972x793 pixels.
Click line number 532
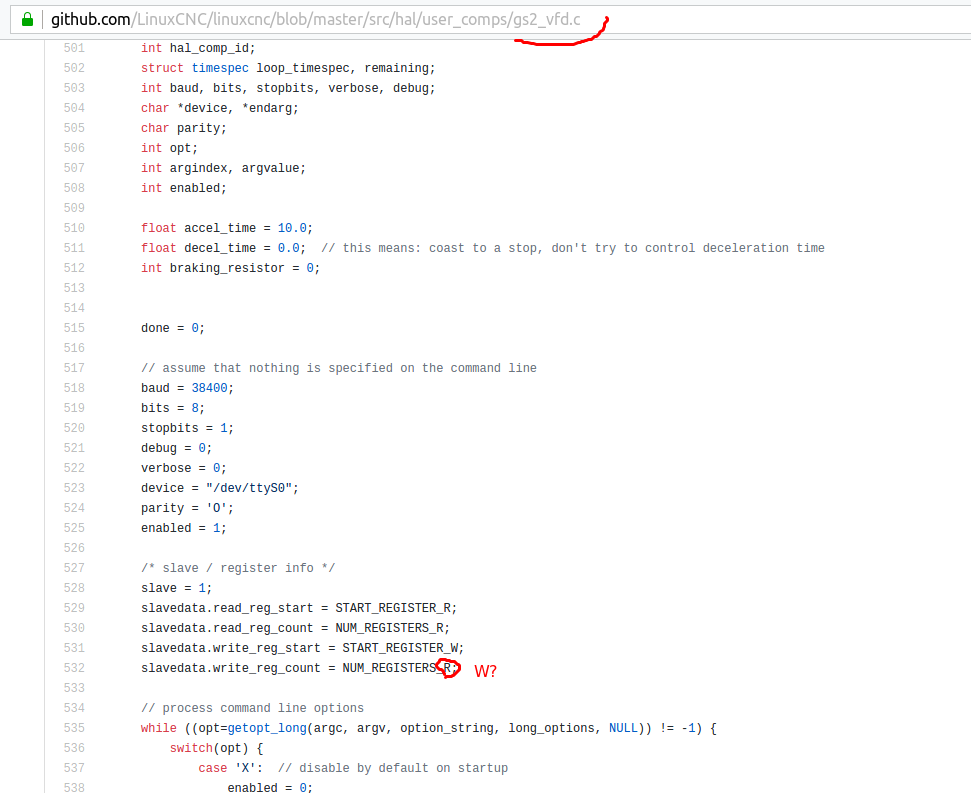[x=74, y=668]
